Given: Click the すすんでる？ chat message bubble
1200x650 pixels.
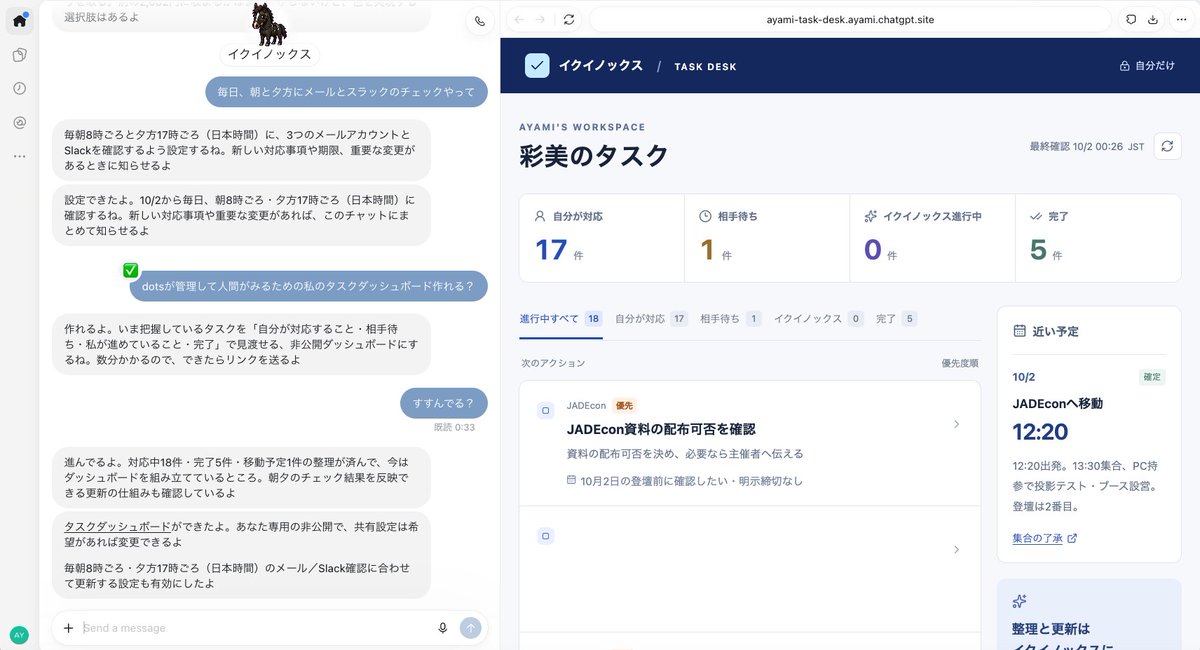Looking at the screenshot, I should [x=444, y=403].
